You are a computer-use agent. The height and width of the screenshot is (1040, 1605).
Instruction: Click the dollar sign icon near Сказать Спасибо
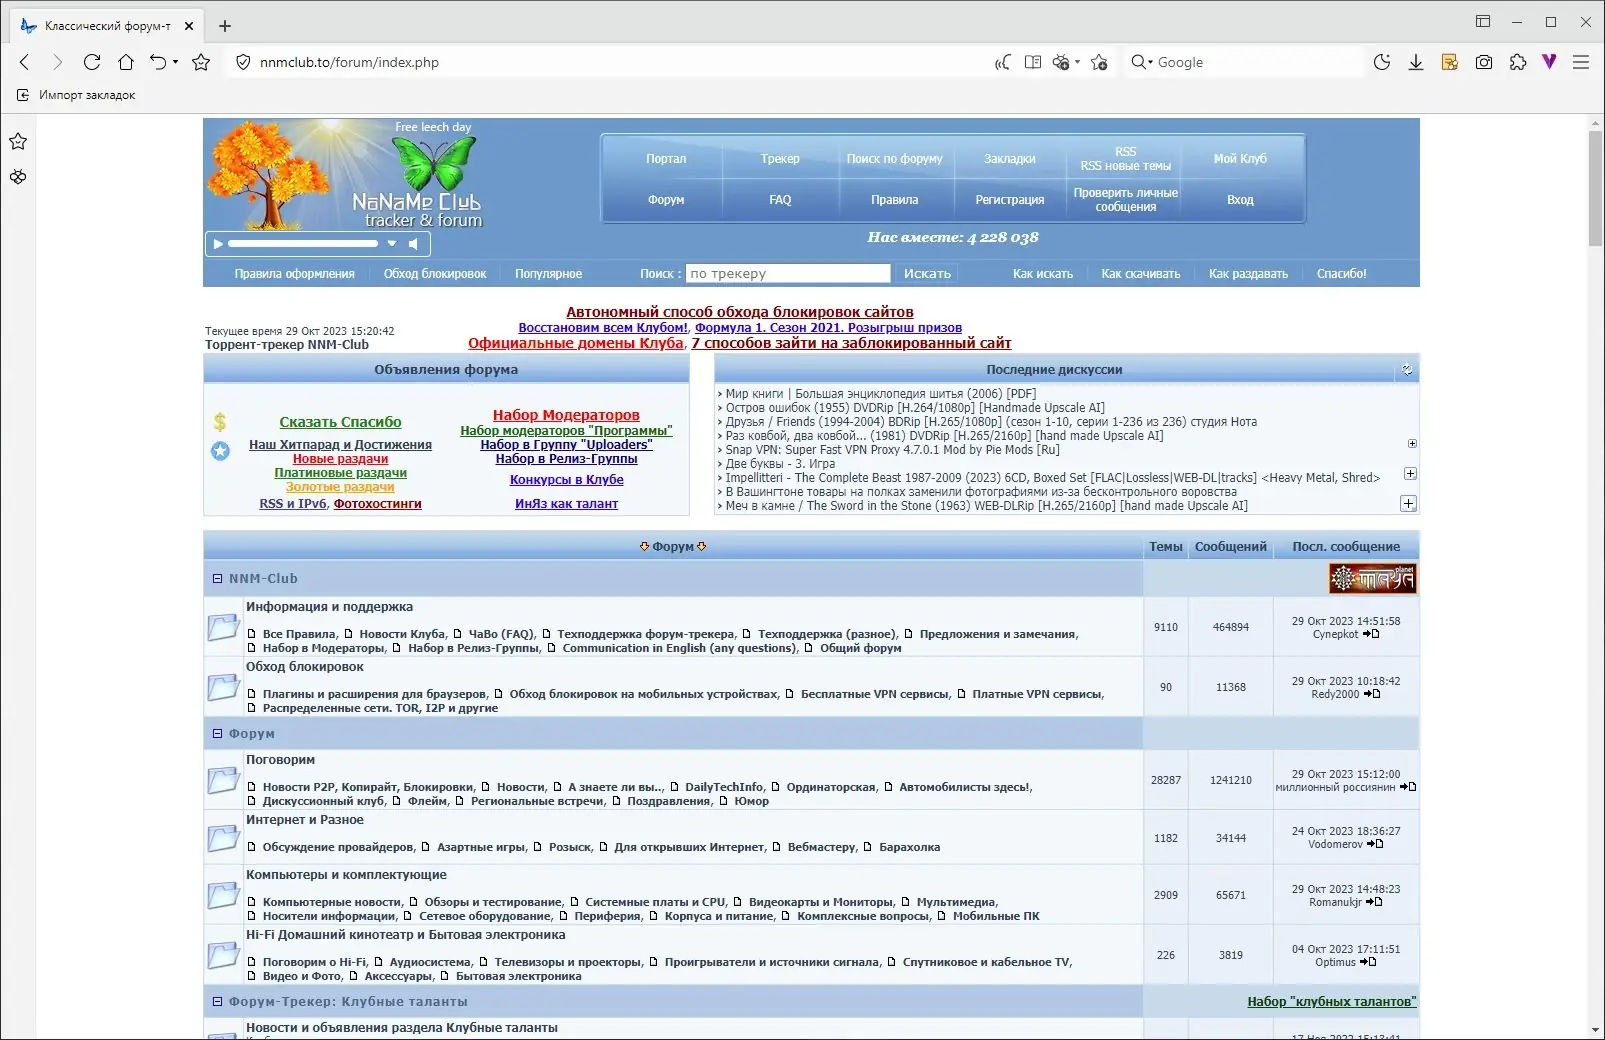[x=220, y=421]
